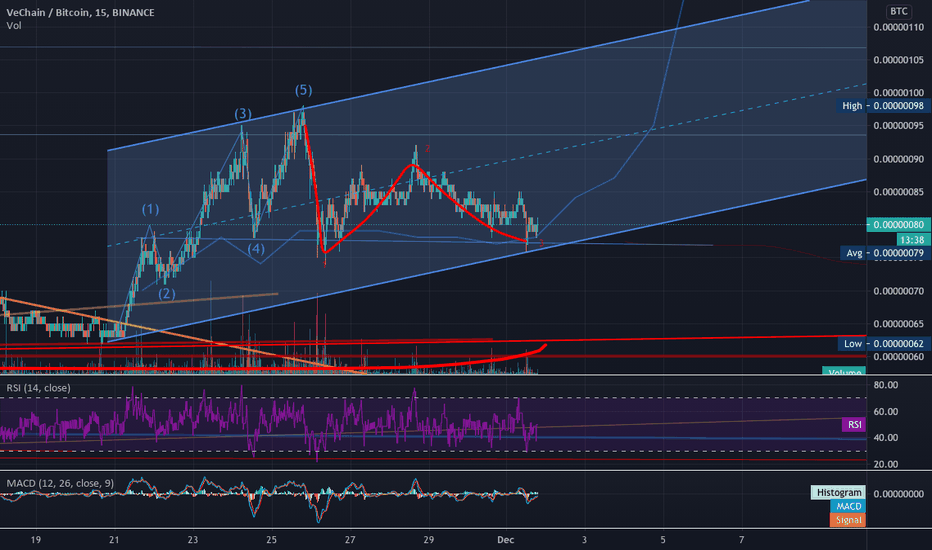Click the High 0.00000098 price label
This screenshot has height=550, width=932.
883,106
